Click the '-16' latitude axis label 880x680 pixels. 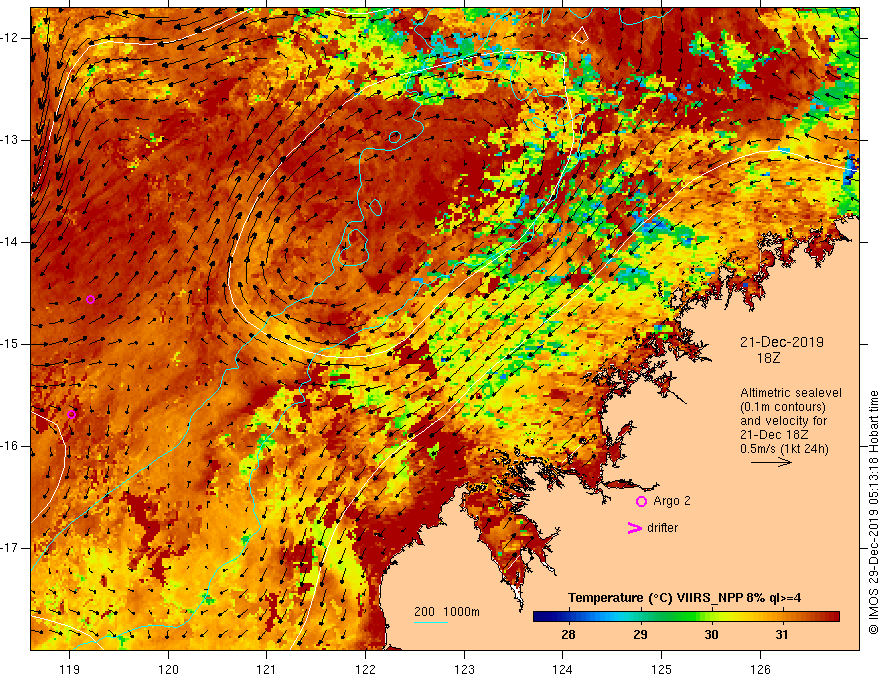pos(10,446)
